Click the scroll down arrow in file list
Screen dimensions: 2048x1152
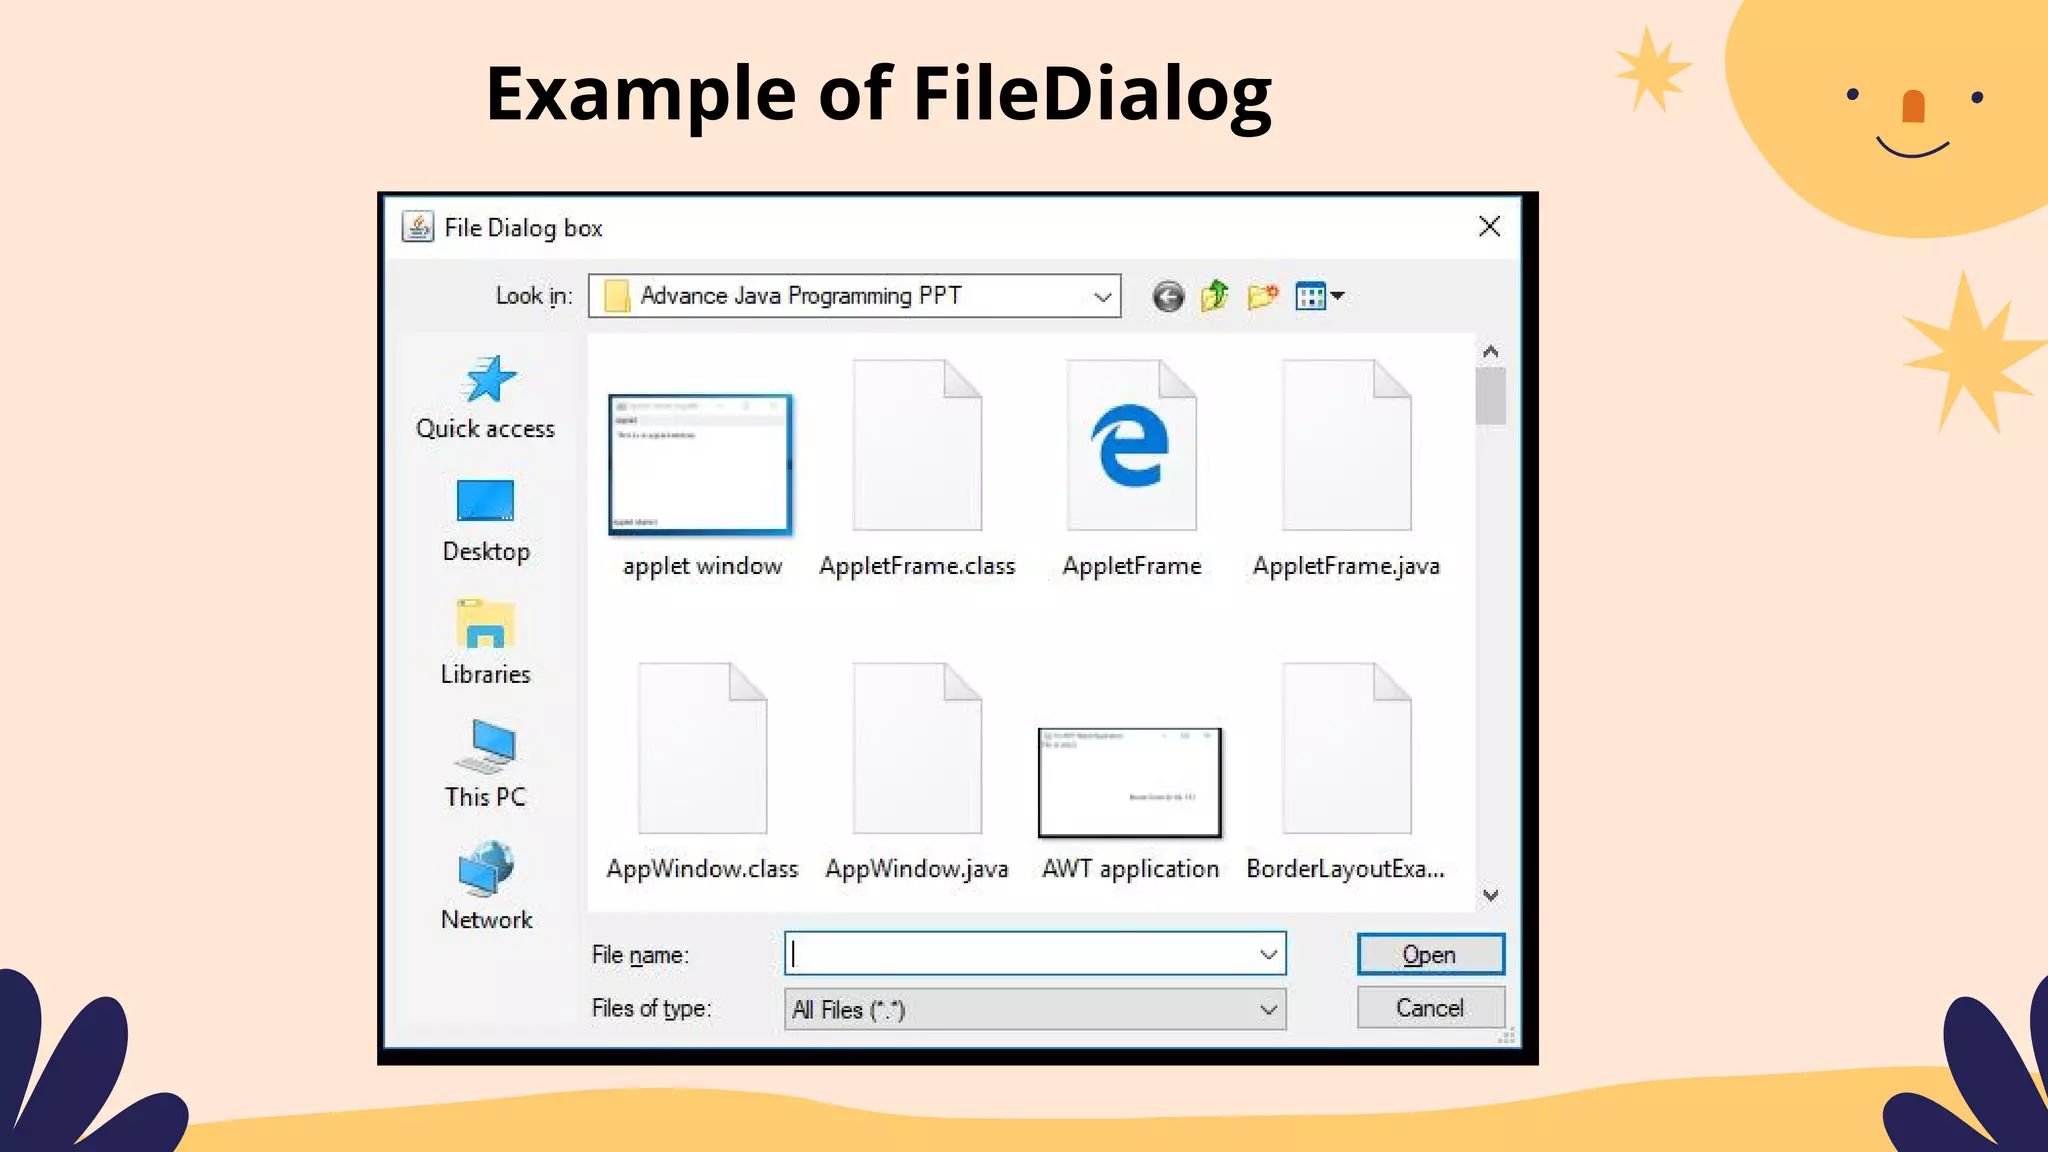pos(1490,895)
